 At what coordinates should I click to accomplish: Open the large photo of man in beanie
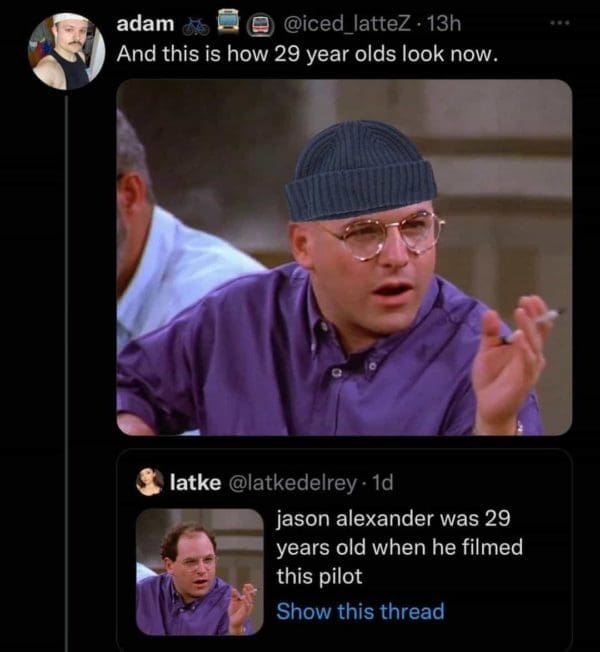pyautogui.click(x=344, y=257)
